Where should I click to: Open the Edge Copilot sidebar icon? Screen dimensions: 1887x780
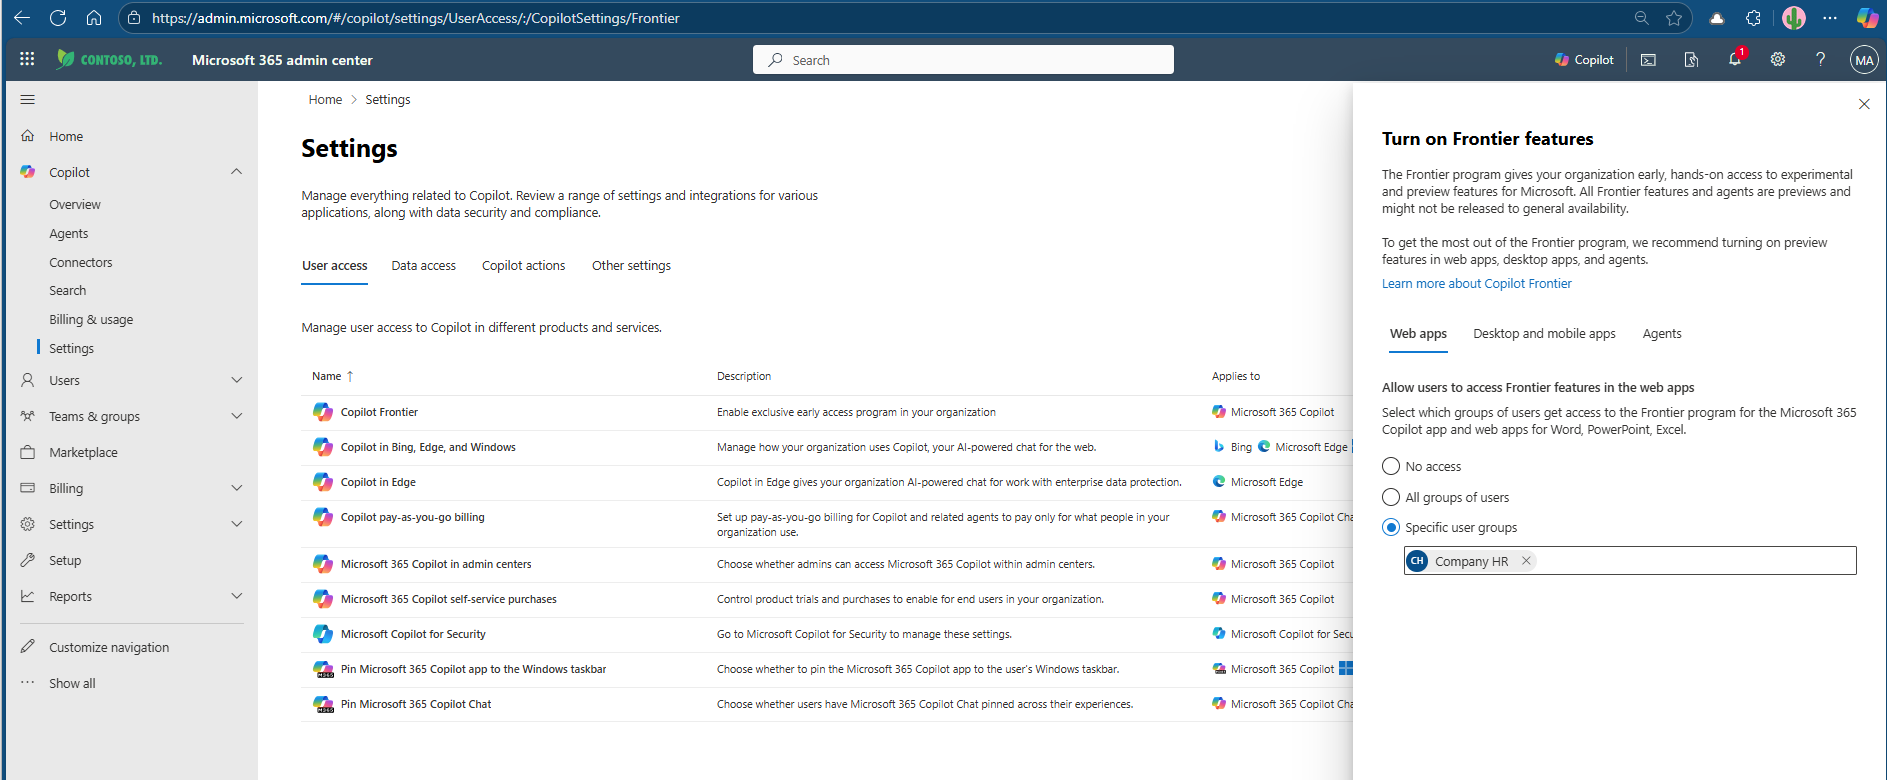[1867, 18]
